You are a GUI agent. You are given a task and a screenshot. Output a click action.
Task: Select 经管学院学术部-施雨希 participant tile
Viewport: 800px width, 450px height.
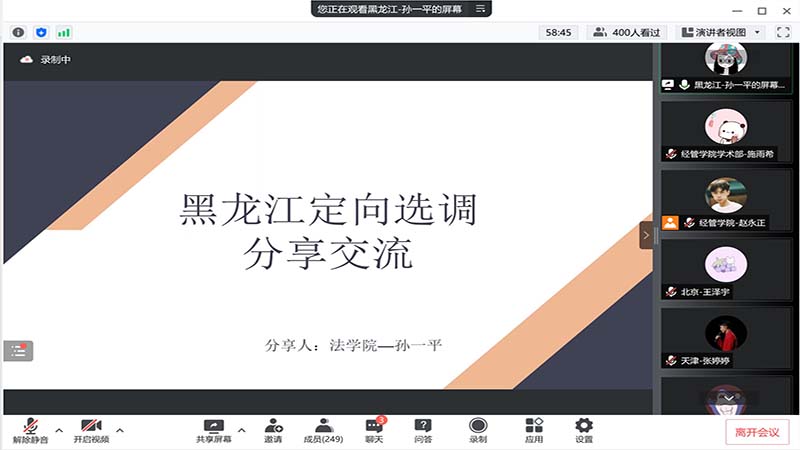pos(726,131)
